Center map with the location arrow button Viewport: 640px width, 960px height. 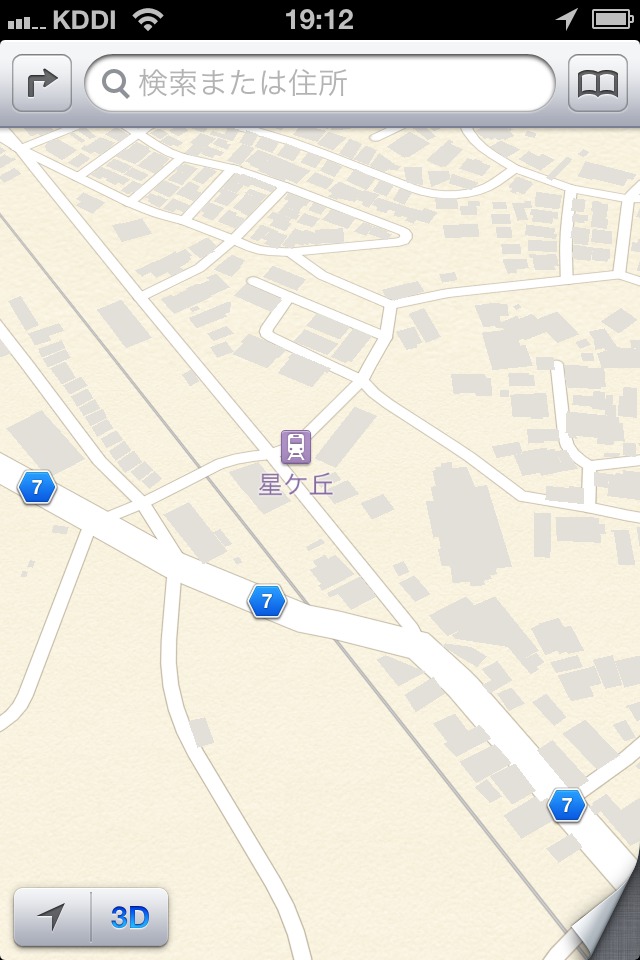pos(51,917)
